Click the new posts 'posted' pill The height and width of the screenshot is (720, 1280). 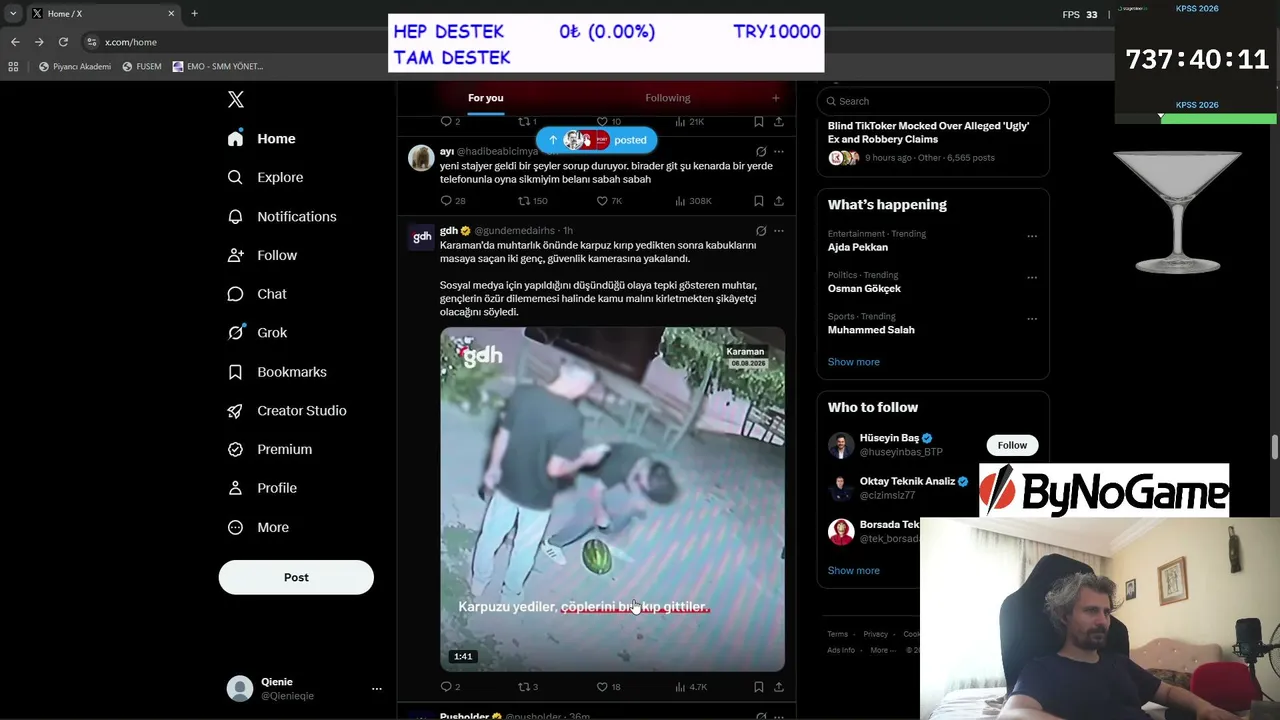(x=596, y=140)
